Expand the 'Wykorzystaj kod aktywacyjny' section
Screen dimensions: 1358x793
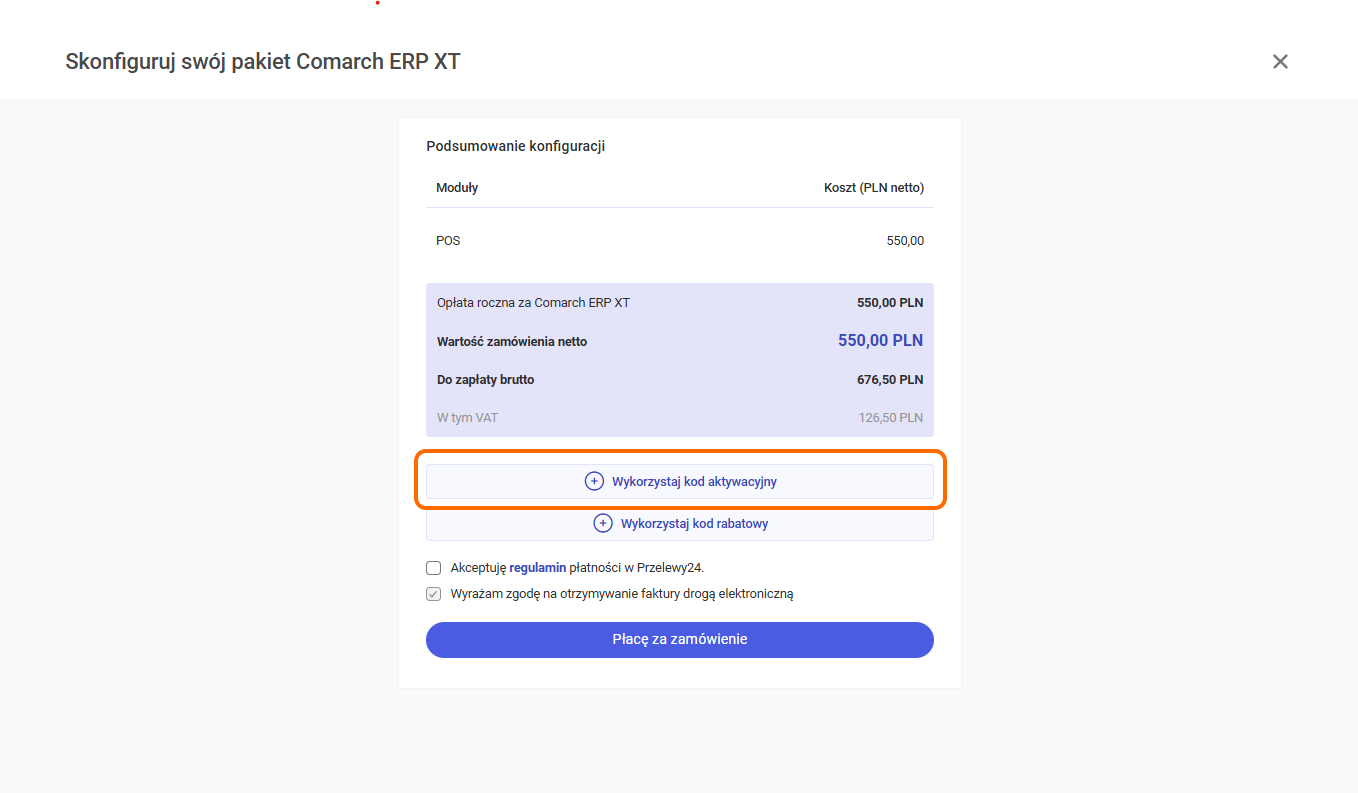tap(694, 481)
